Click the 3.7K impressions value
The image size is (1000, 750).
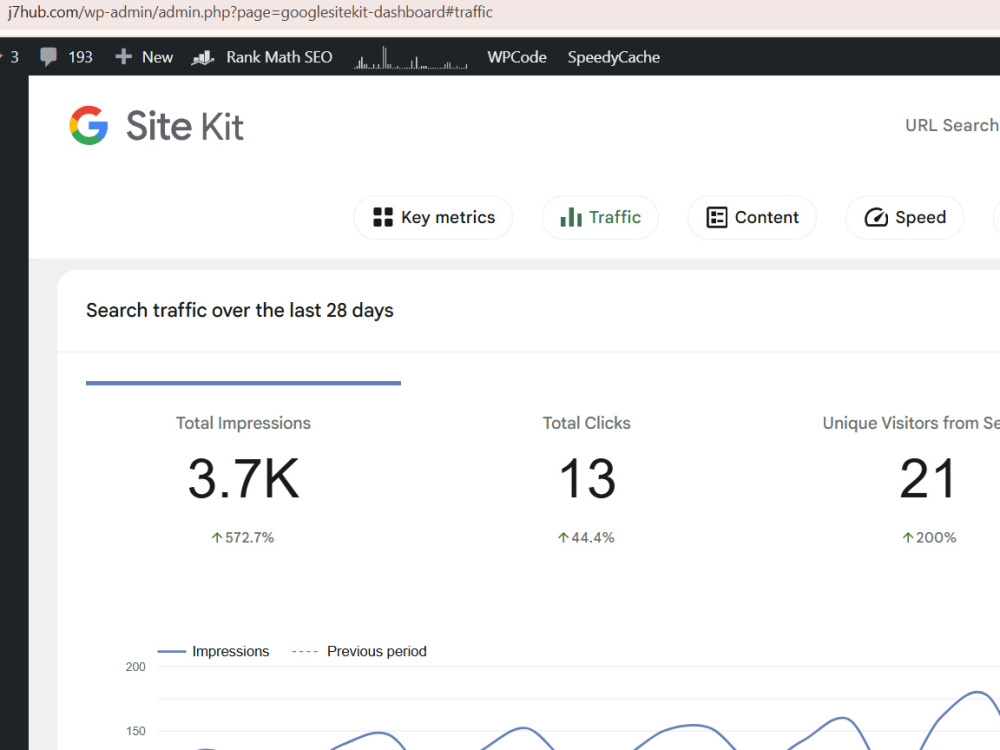point(243,478)
